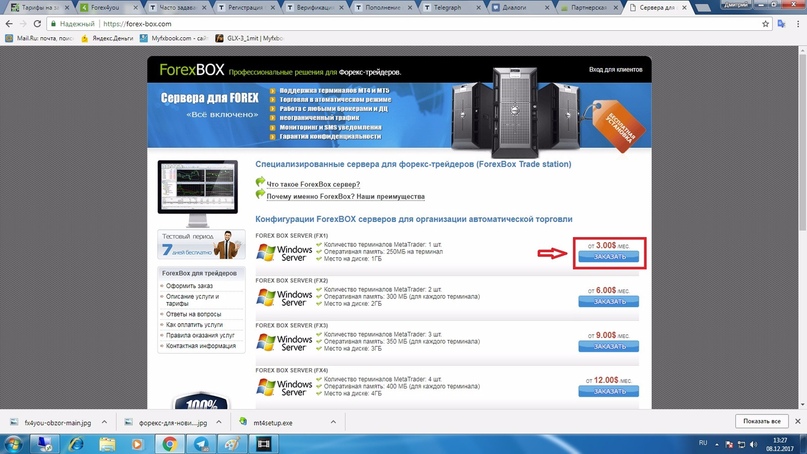Open menu arrow for mt4setup.exe download

coord(333,422)
